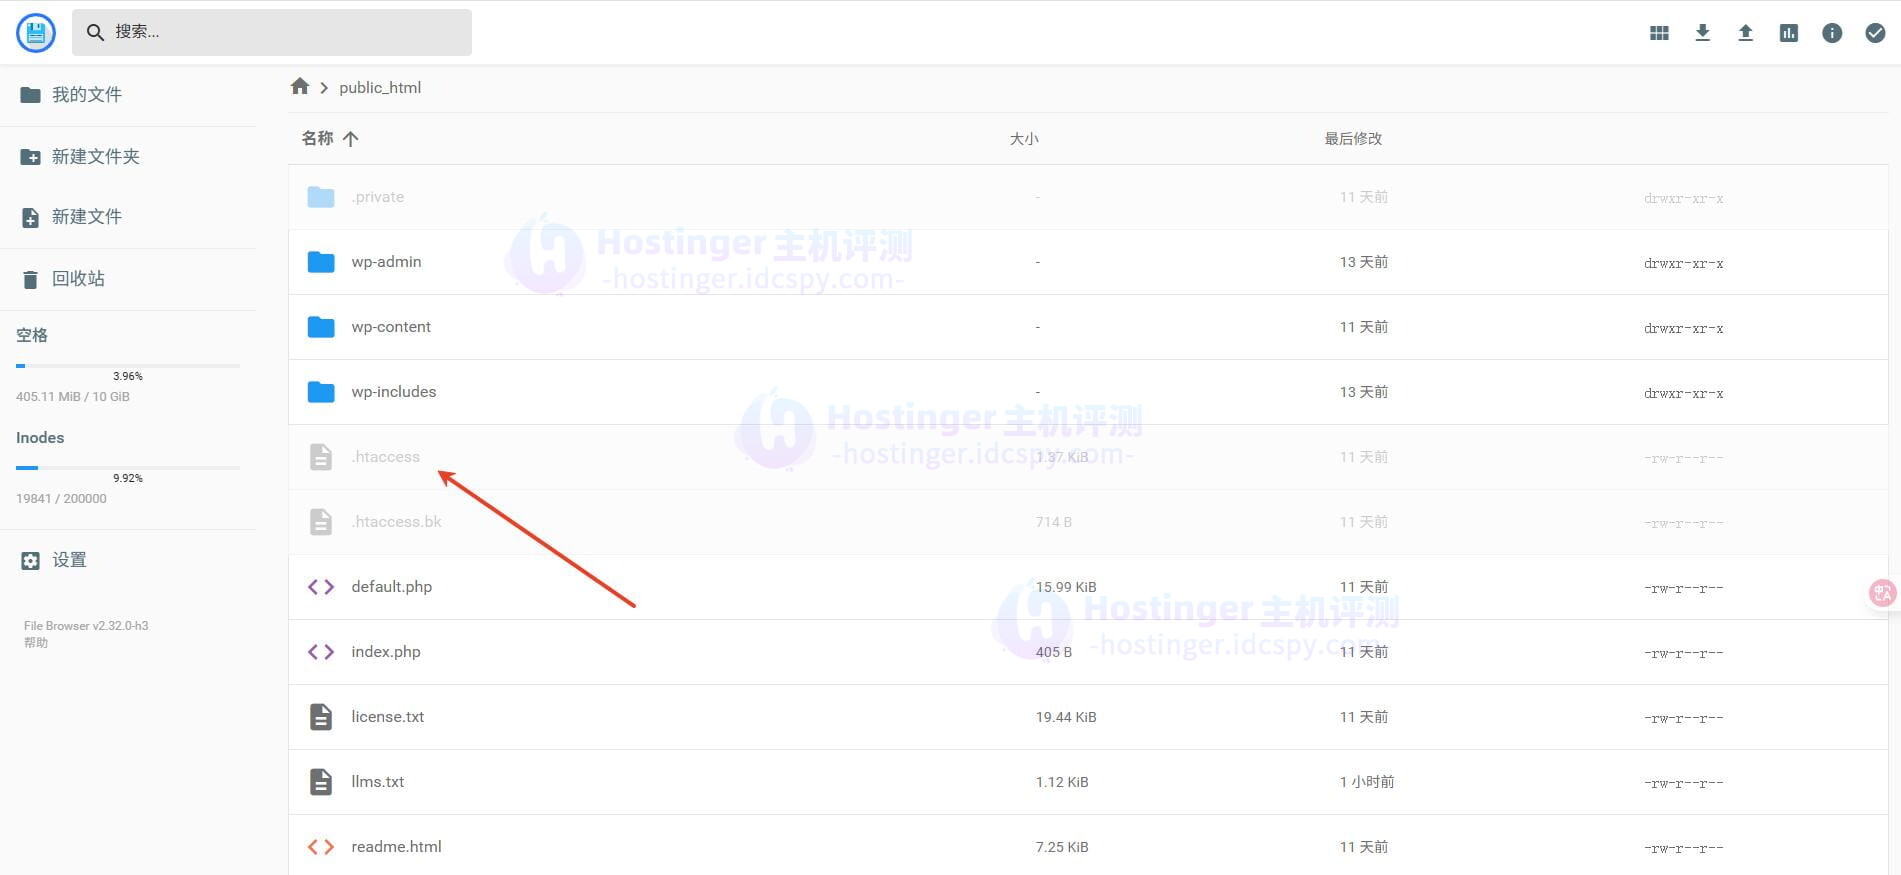Click 新建文件夹 to create a folder
The image size is (1901, 875).
(95, 157)
